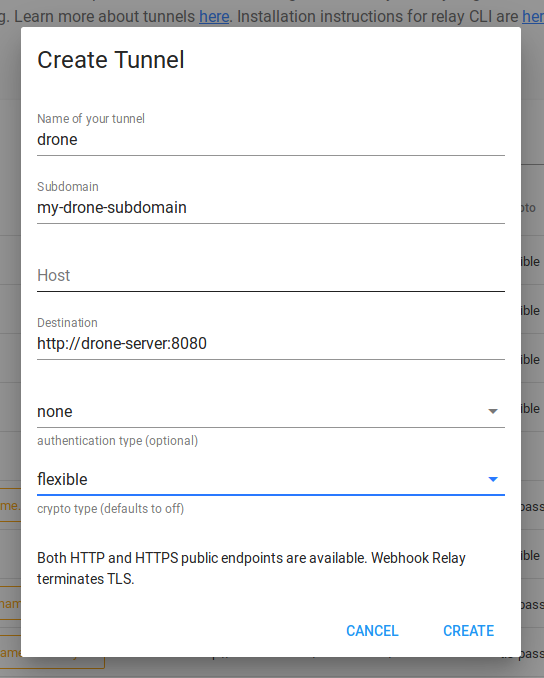Open the 'here' link about tunnels

pos(214,16)
